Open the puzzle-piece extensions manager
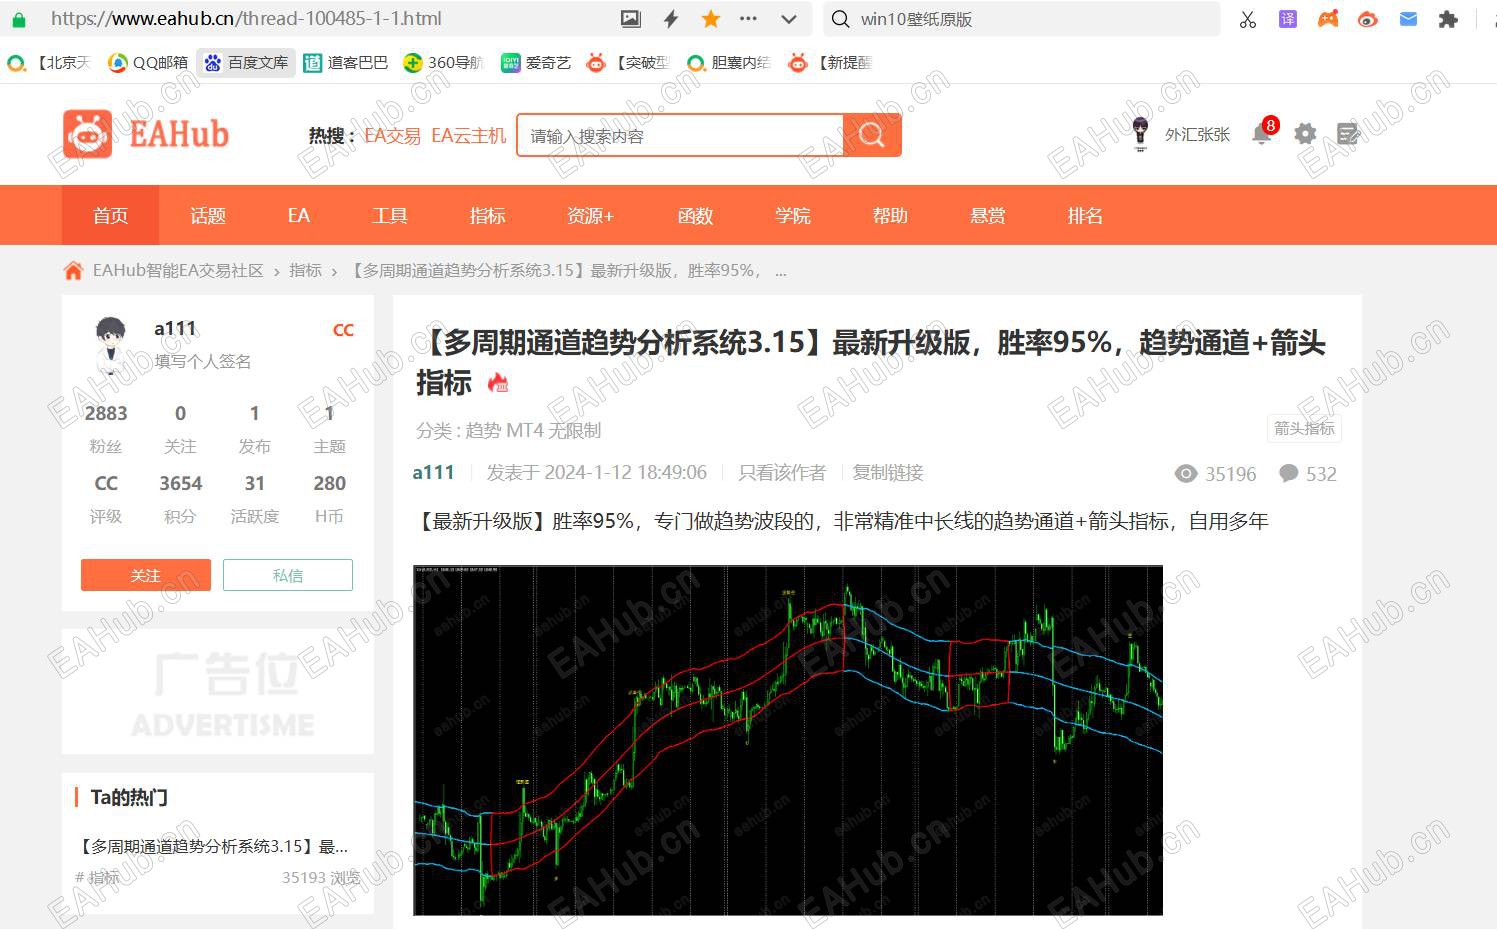This screenshot has width=1497, height=929. pyautogui.click(x=1448, y=19)
